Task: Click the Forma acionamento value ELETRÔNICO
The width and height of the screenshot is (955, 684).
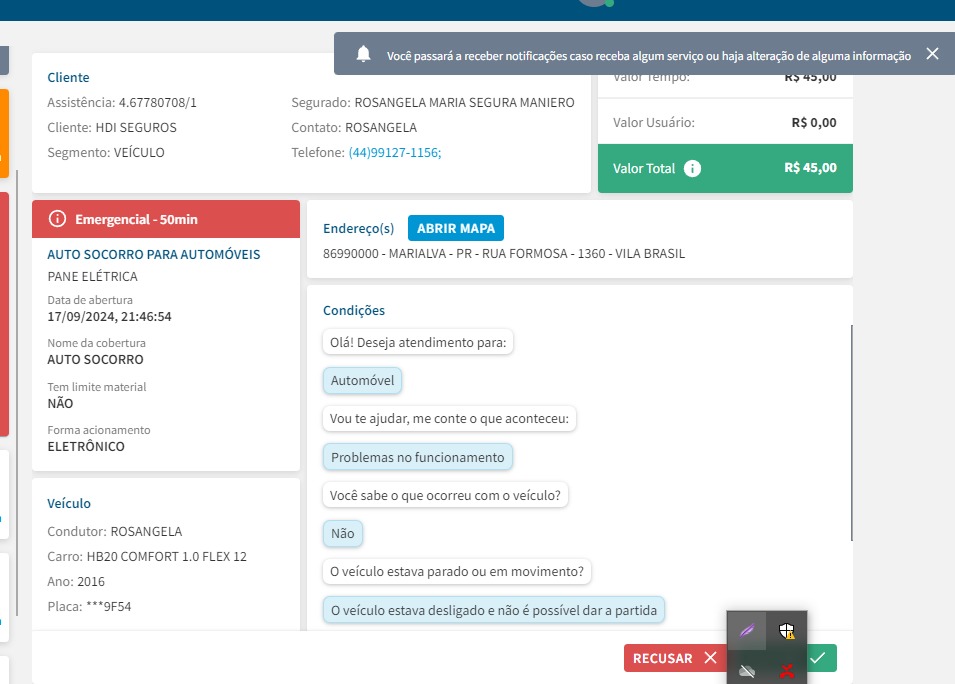Action: click(x=86, y=446)
